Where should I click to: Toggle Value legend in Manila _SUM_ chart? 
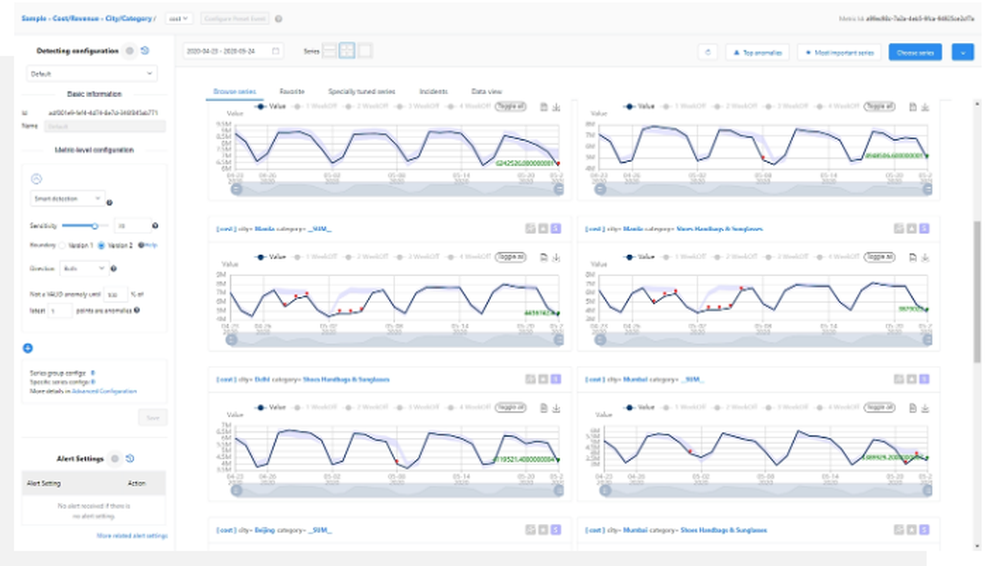270,257
